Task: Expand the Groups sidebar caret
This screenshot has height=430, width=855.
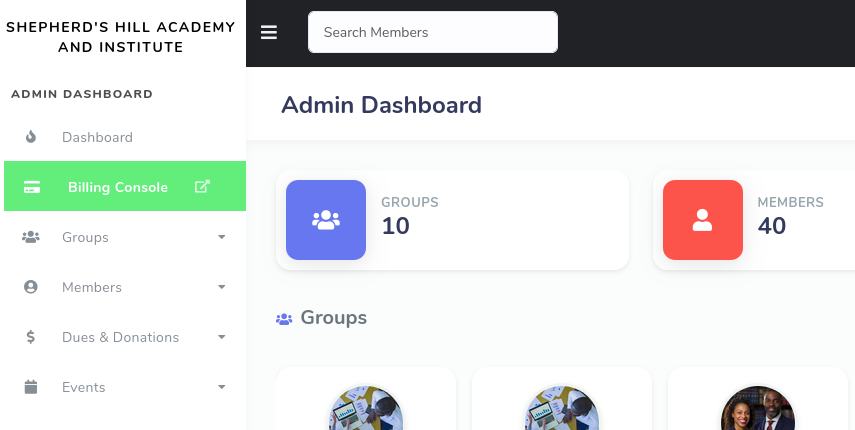Action: pyautogui.click(x=221, y=237)
